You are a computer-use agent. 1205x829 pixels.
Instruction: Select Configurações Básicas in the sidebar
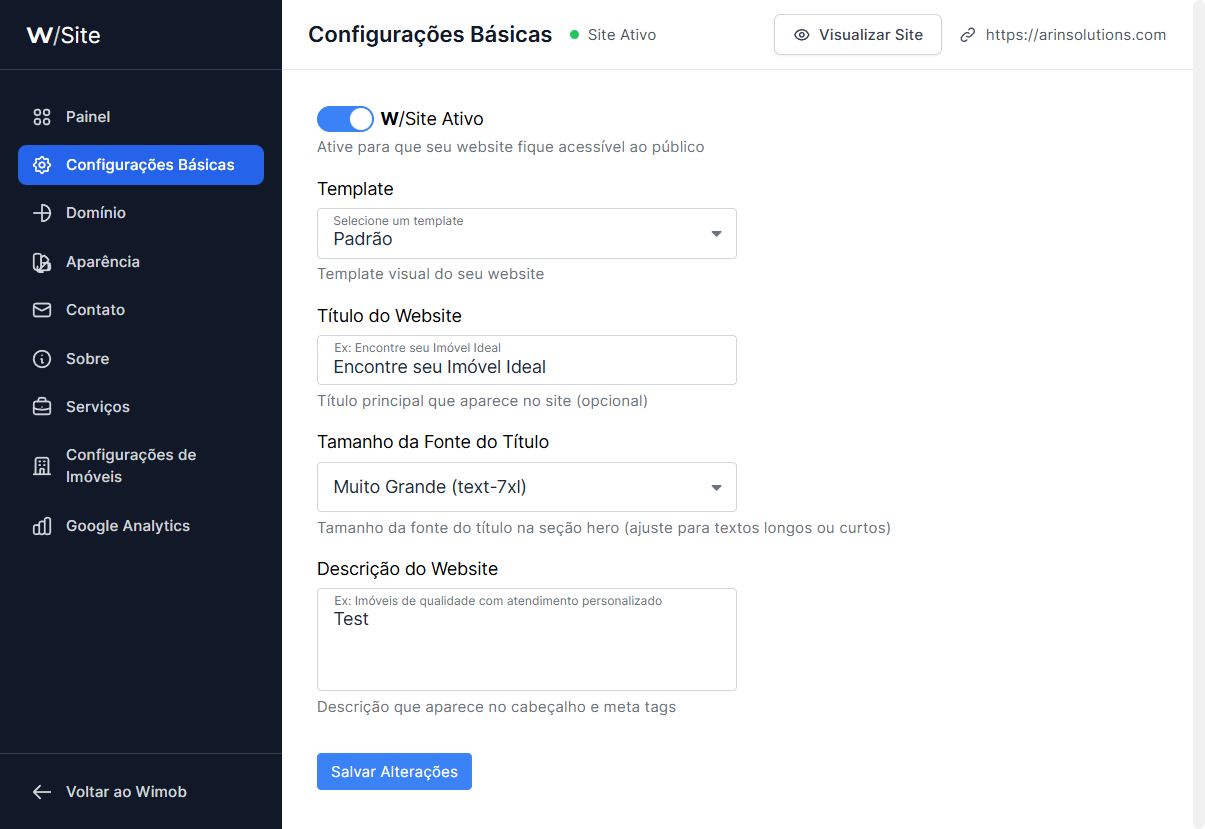141,165
